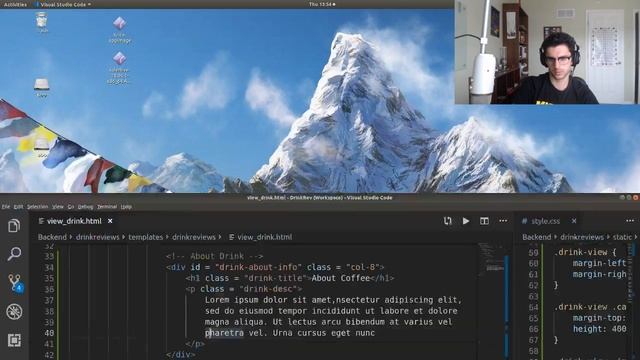This screenshot has width=640, height=360.
Task: Click line number 37 in view_drink.html
Action: [49, 300]
